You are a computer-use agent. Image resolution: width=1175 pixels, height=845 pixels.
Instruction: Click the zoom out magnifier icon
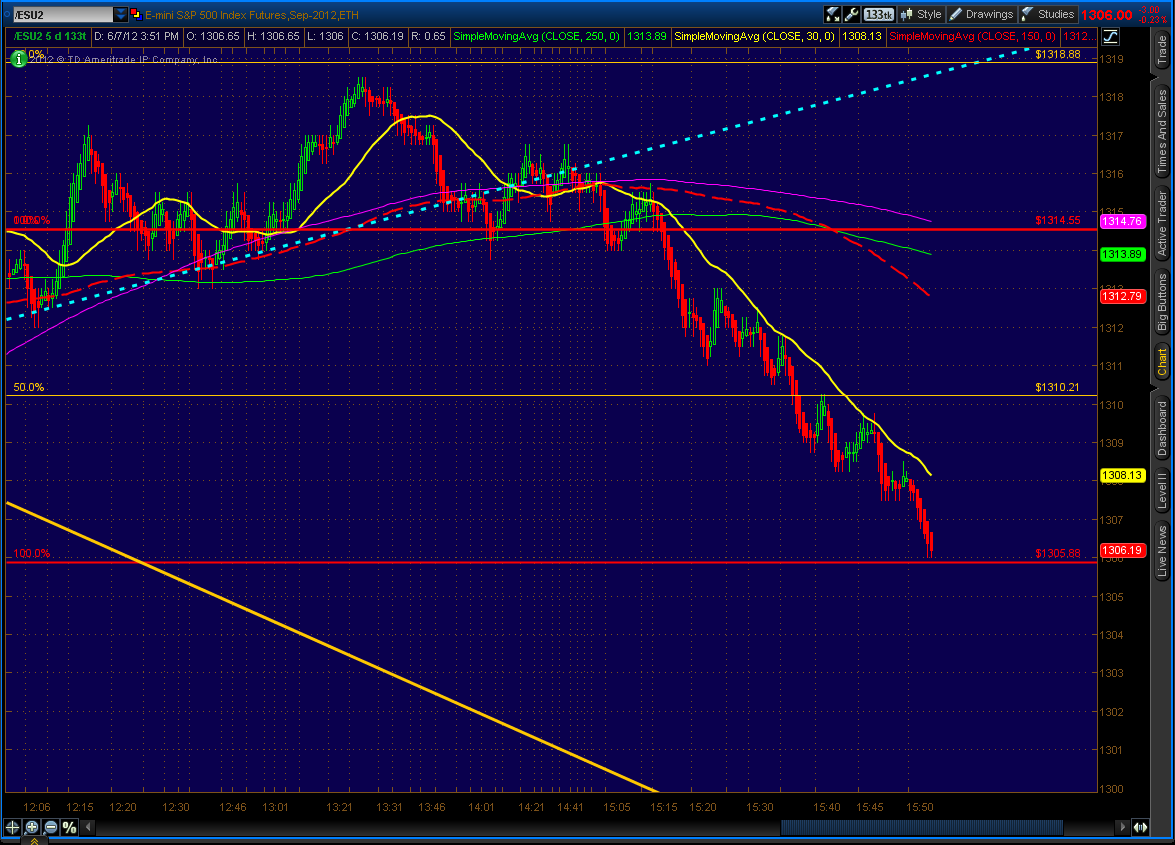[x=51, y=827]
